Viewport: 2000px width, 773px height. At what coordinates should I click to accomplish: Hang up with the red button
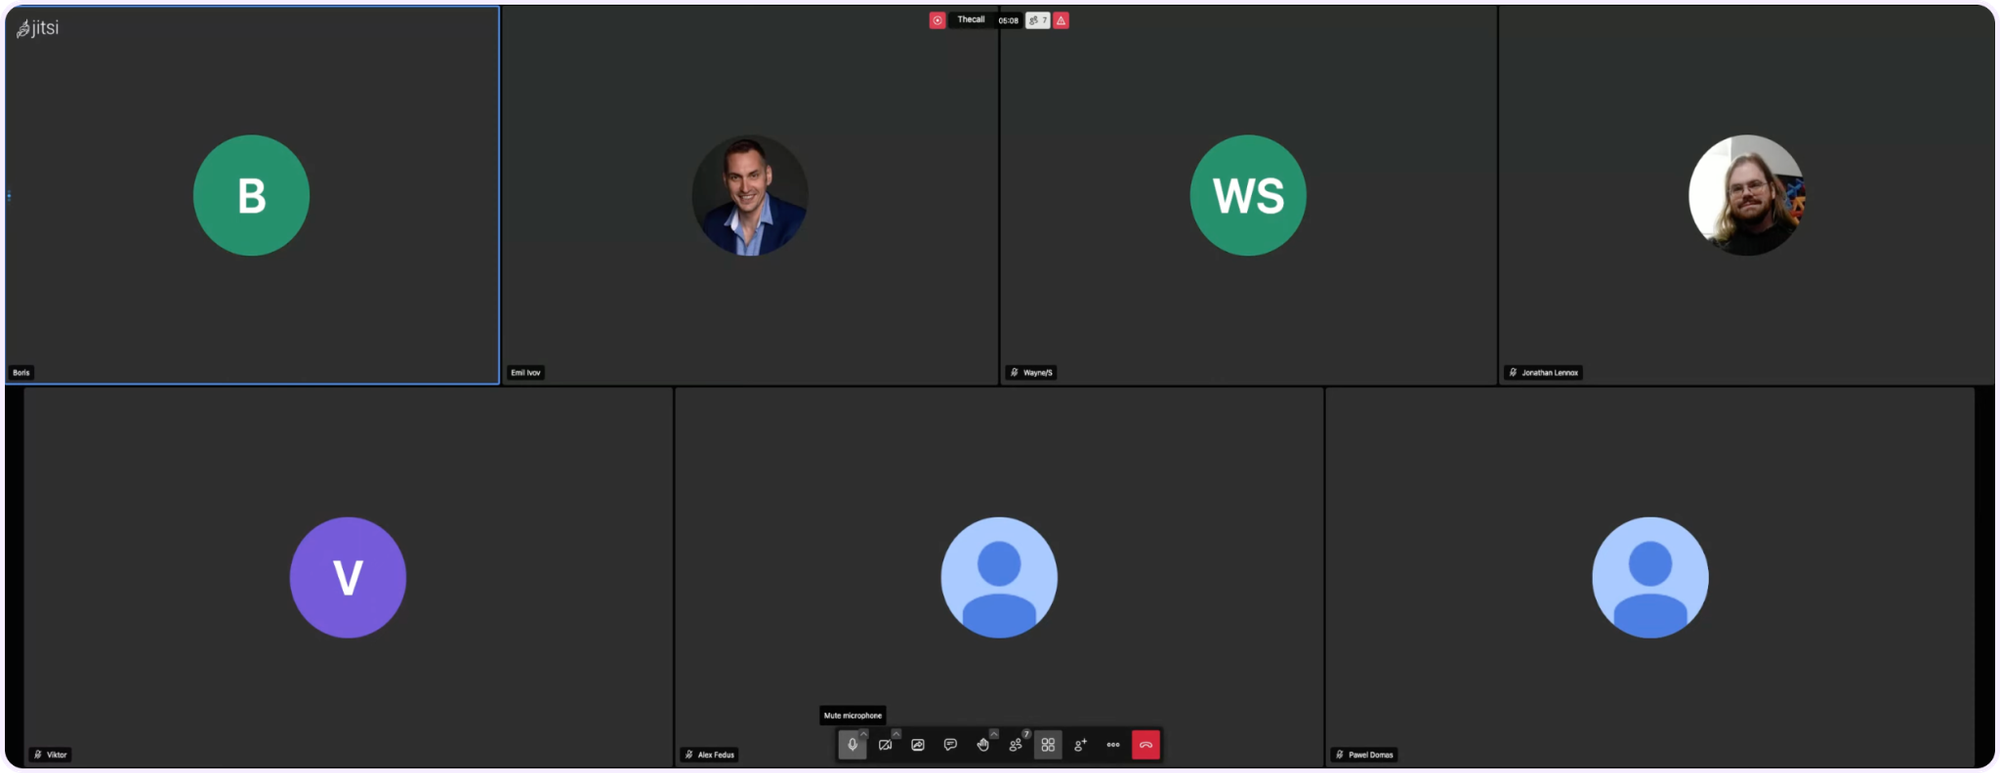[1146, 745]
